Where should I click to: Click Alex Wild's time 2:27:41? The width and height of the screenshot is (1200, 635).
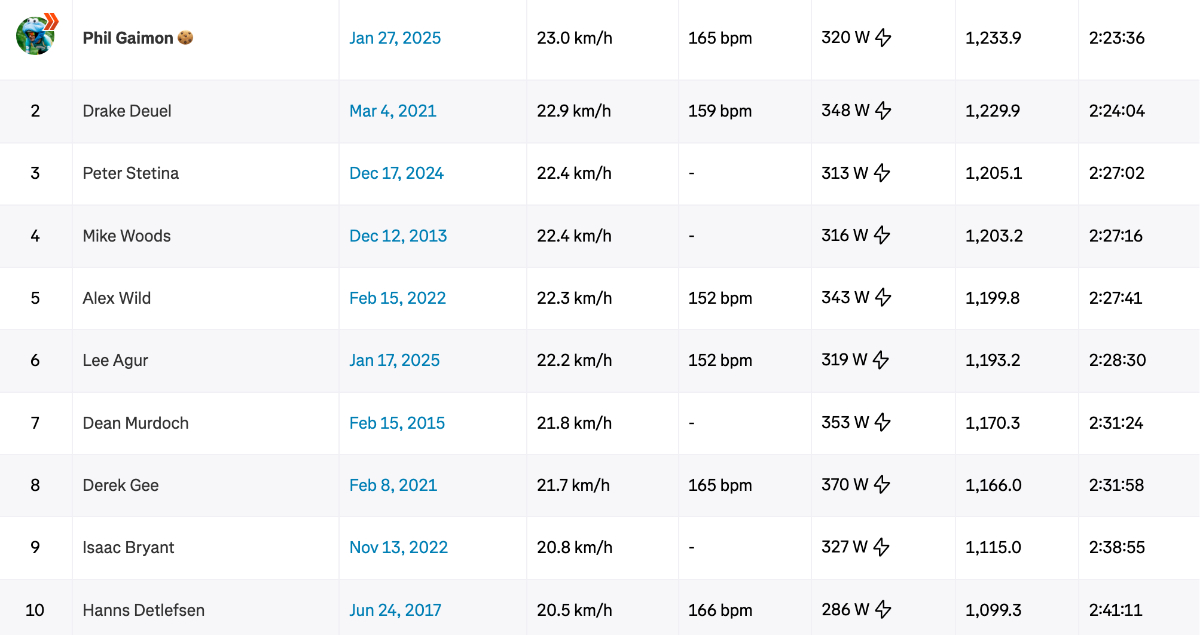[x=1116, y=298]
